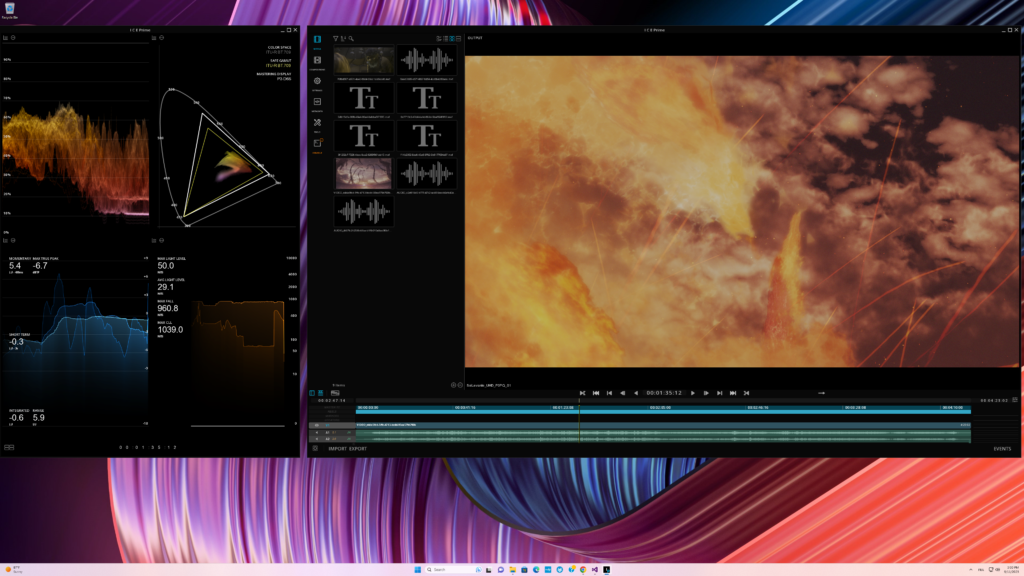Click the filter funnel icon in media bin
1024x576 pixels.
coord(335,38)
